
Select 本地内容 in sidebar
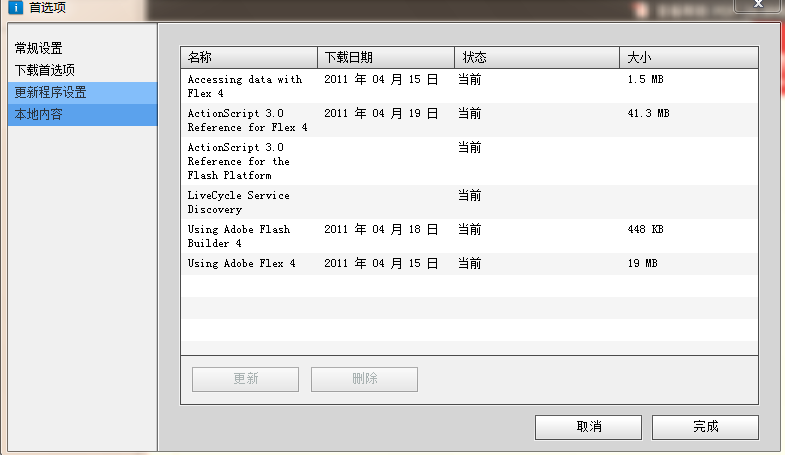[x=83, y=115]
